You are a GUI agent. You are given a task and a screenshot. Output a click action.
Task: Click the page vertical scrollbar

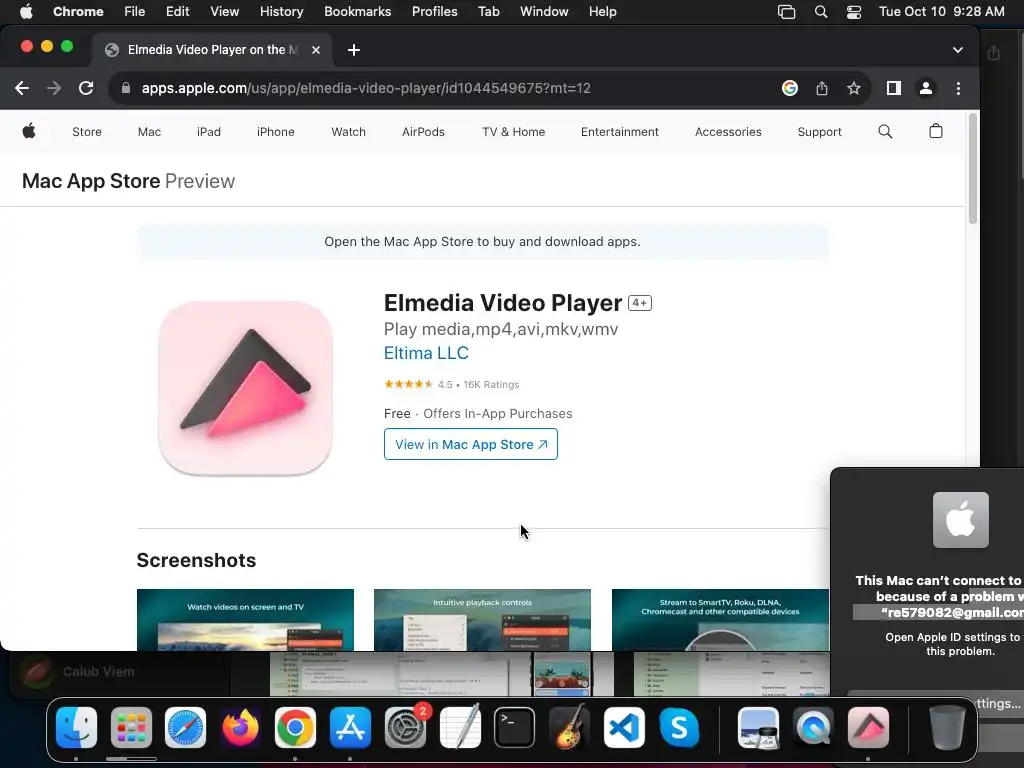(x=972, y=168)
